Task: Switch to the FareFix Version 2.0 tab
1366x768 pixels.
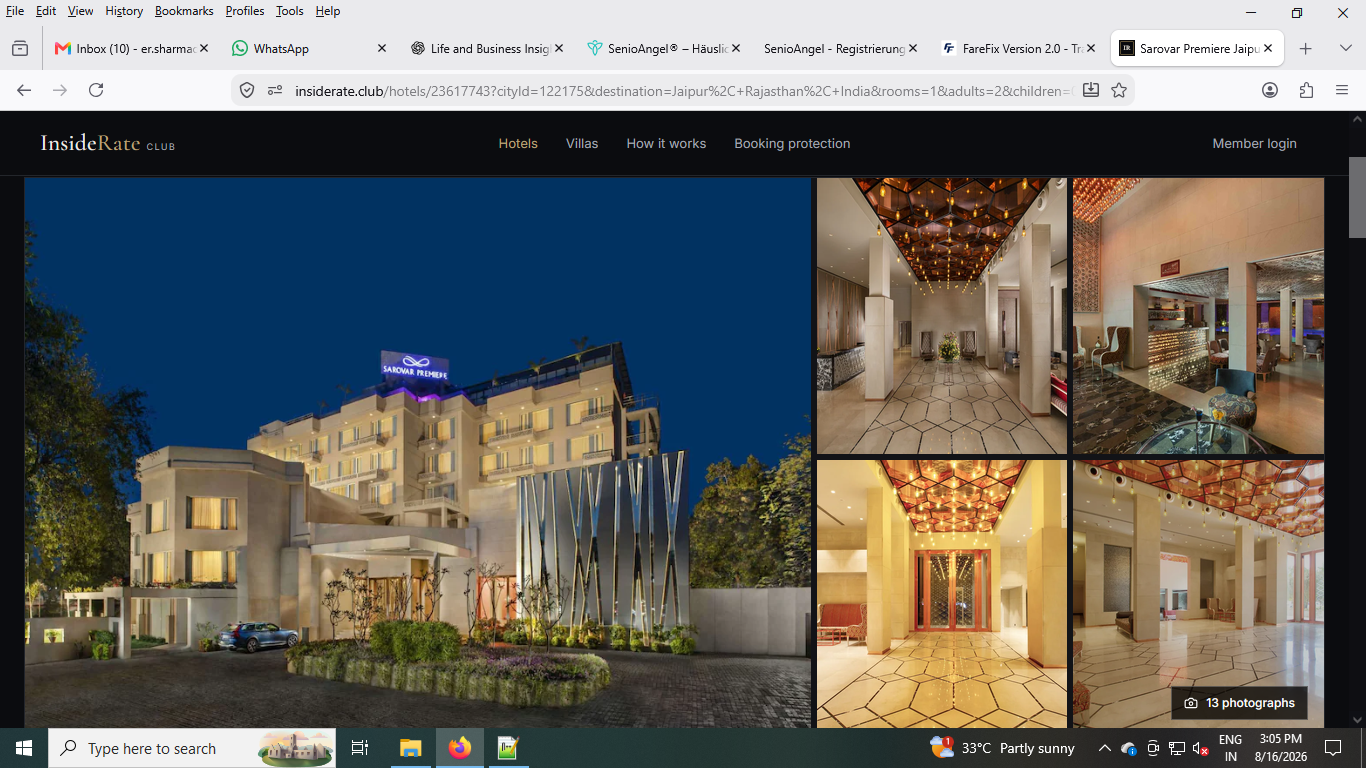Action: pyautogui.click(x=1018, y=48)
